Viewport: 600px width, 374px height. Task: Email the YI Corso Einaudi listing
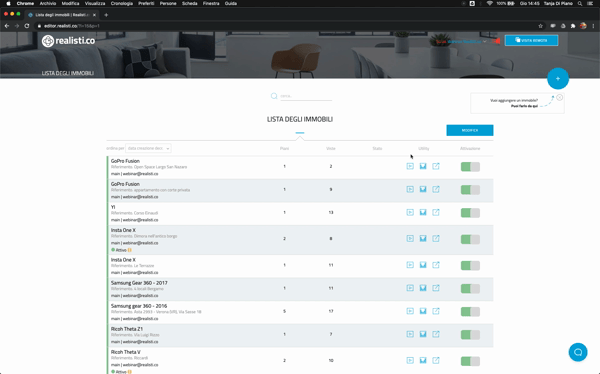tap(423, 212)
